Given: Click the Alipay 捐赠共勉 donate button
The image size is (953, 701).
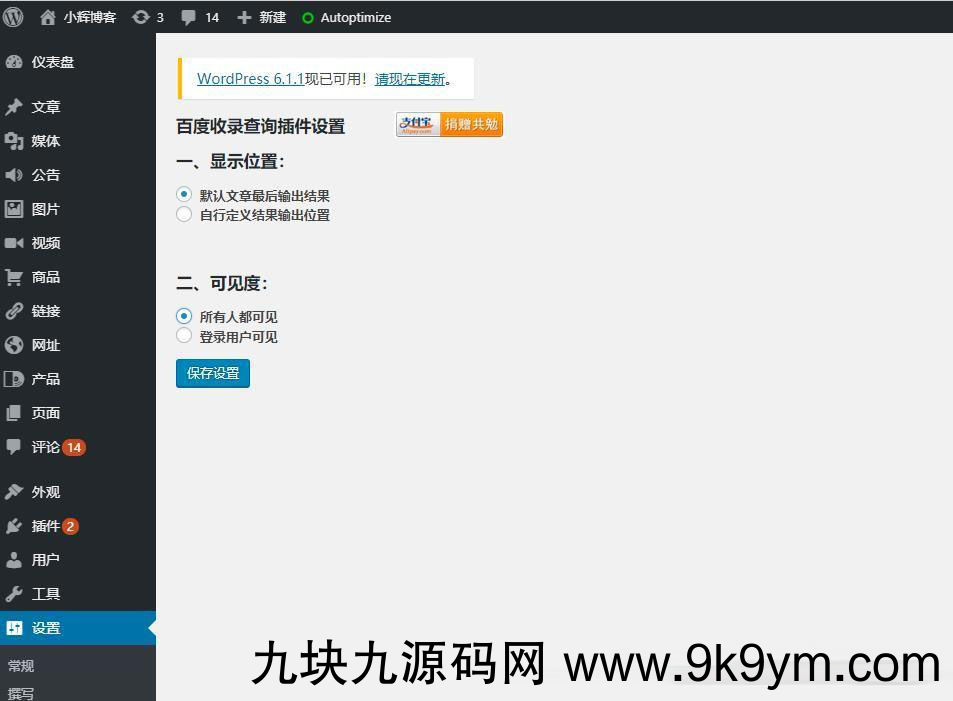Looking at the screenshot, I should point(449,125).
